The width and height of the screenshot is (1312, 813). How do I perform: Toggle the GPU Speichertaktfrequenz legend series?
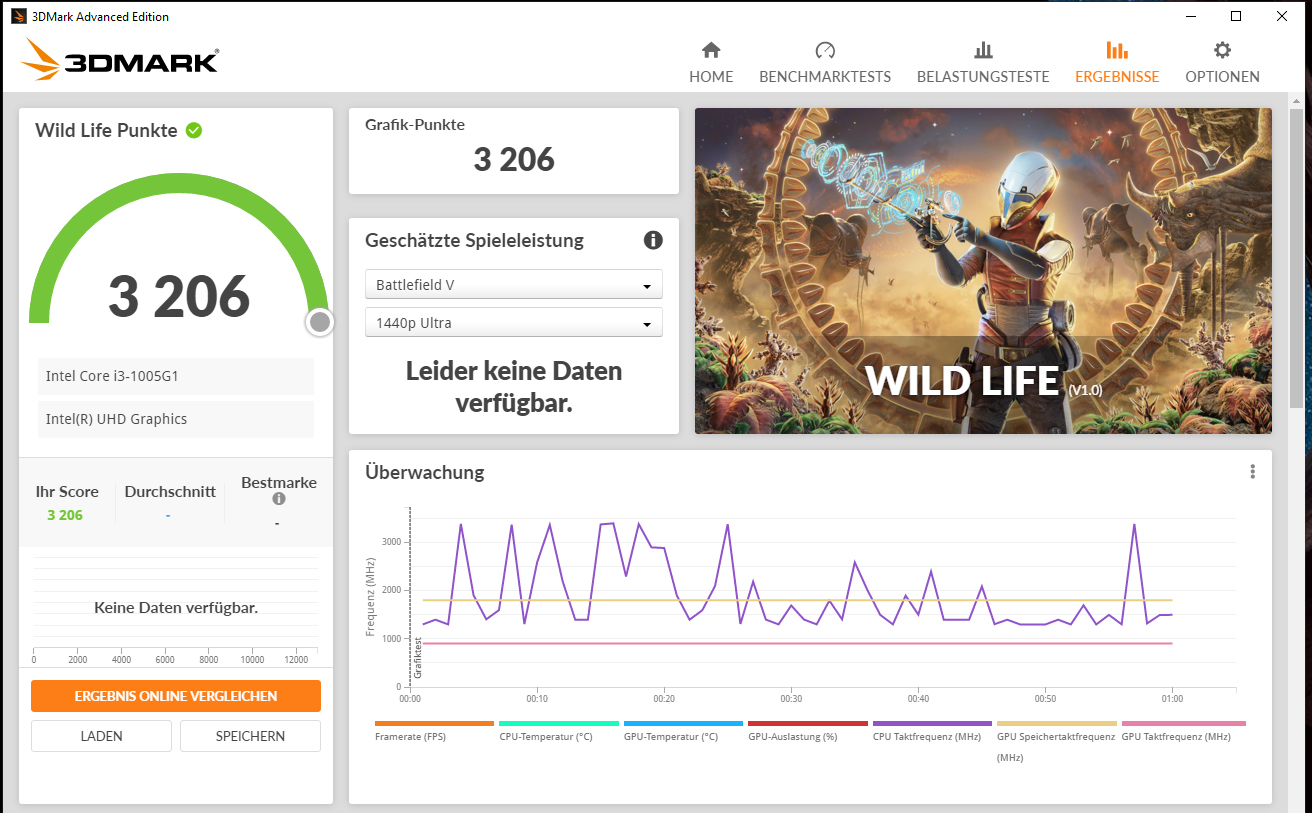pos(1057,741)
